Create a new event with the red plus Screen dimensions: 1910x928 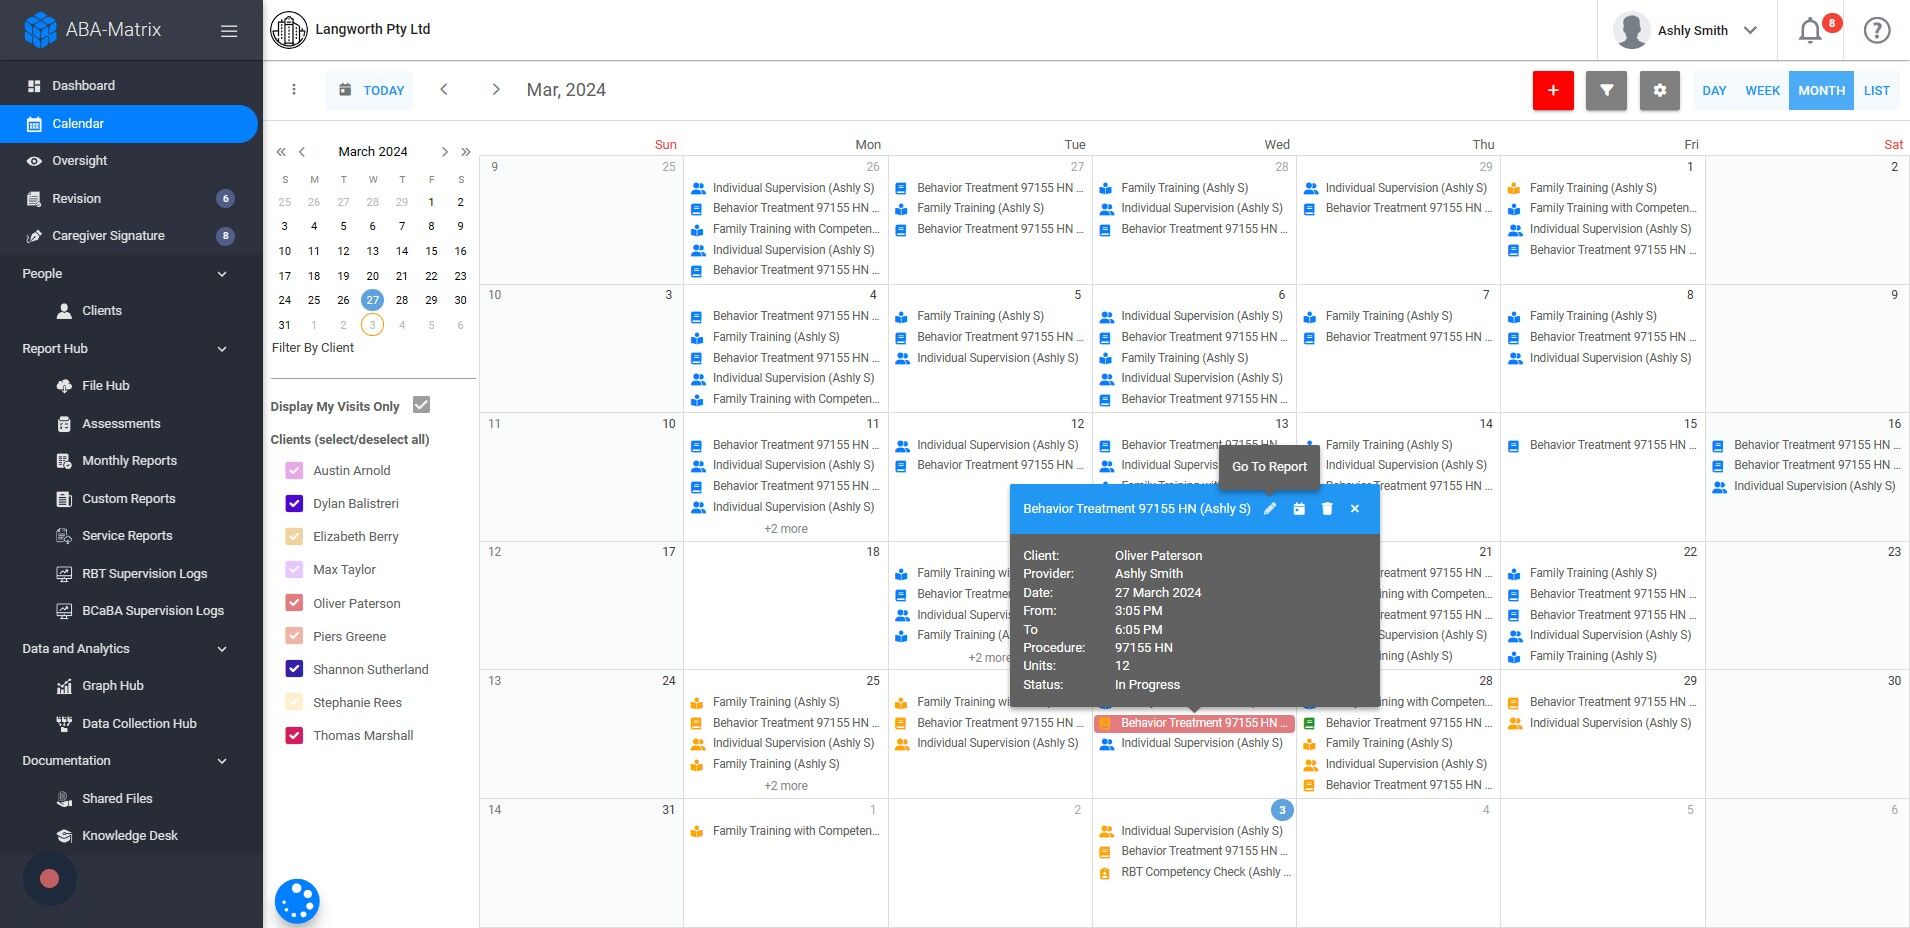tap(1553, 90)
